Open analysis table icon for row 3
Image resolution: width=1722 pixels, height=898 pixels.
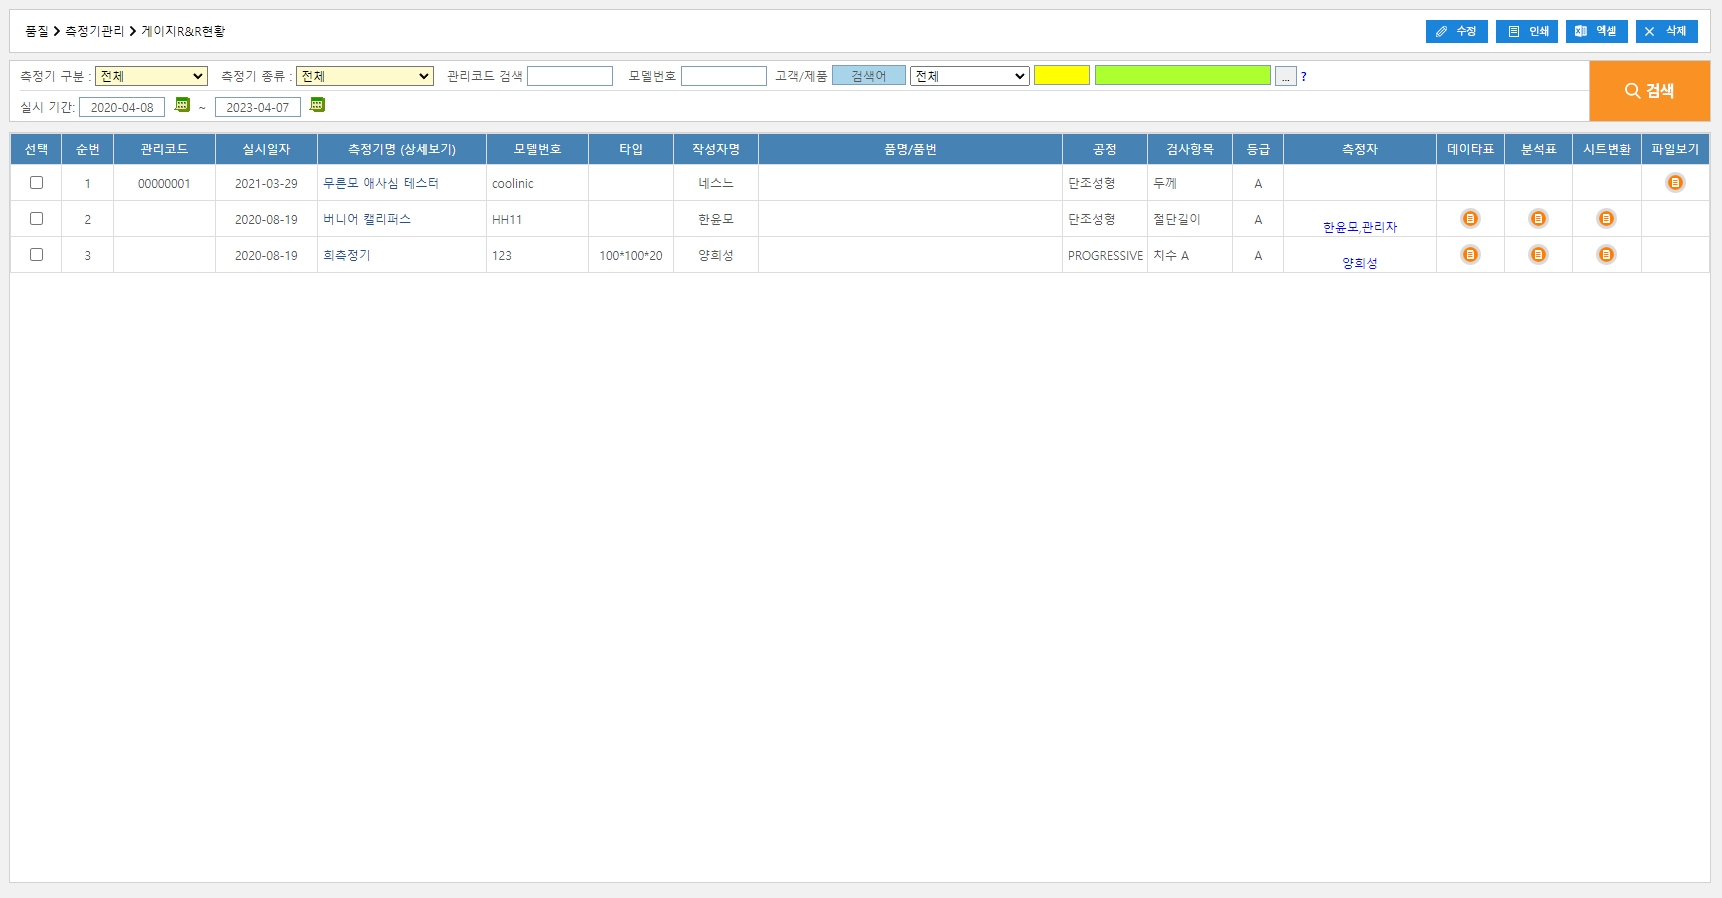pos(1538,255)
